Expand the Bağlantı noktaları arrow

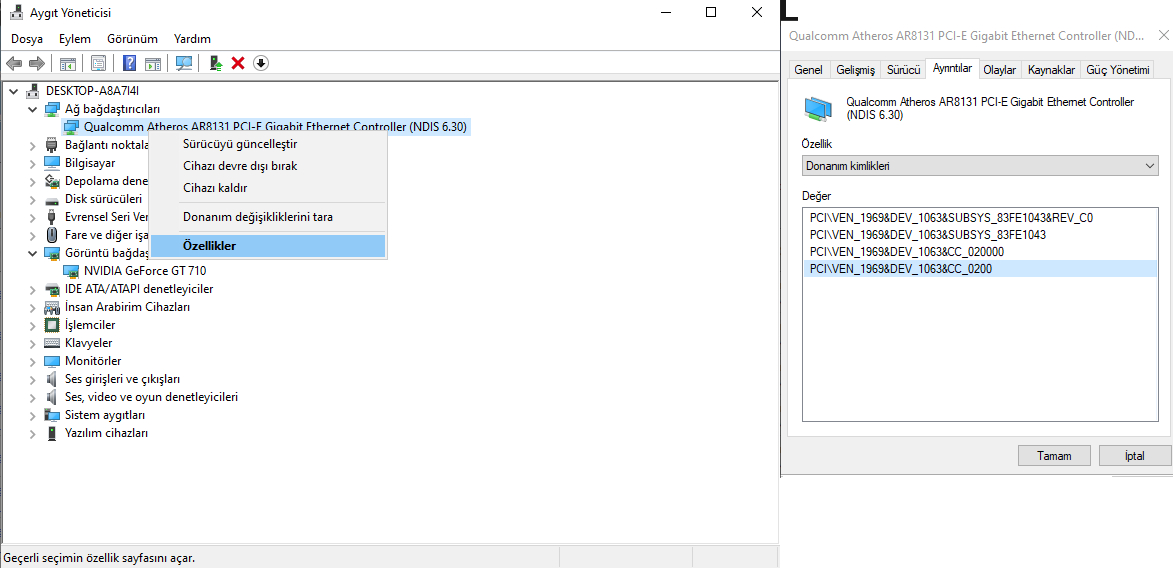click(32, 145)
